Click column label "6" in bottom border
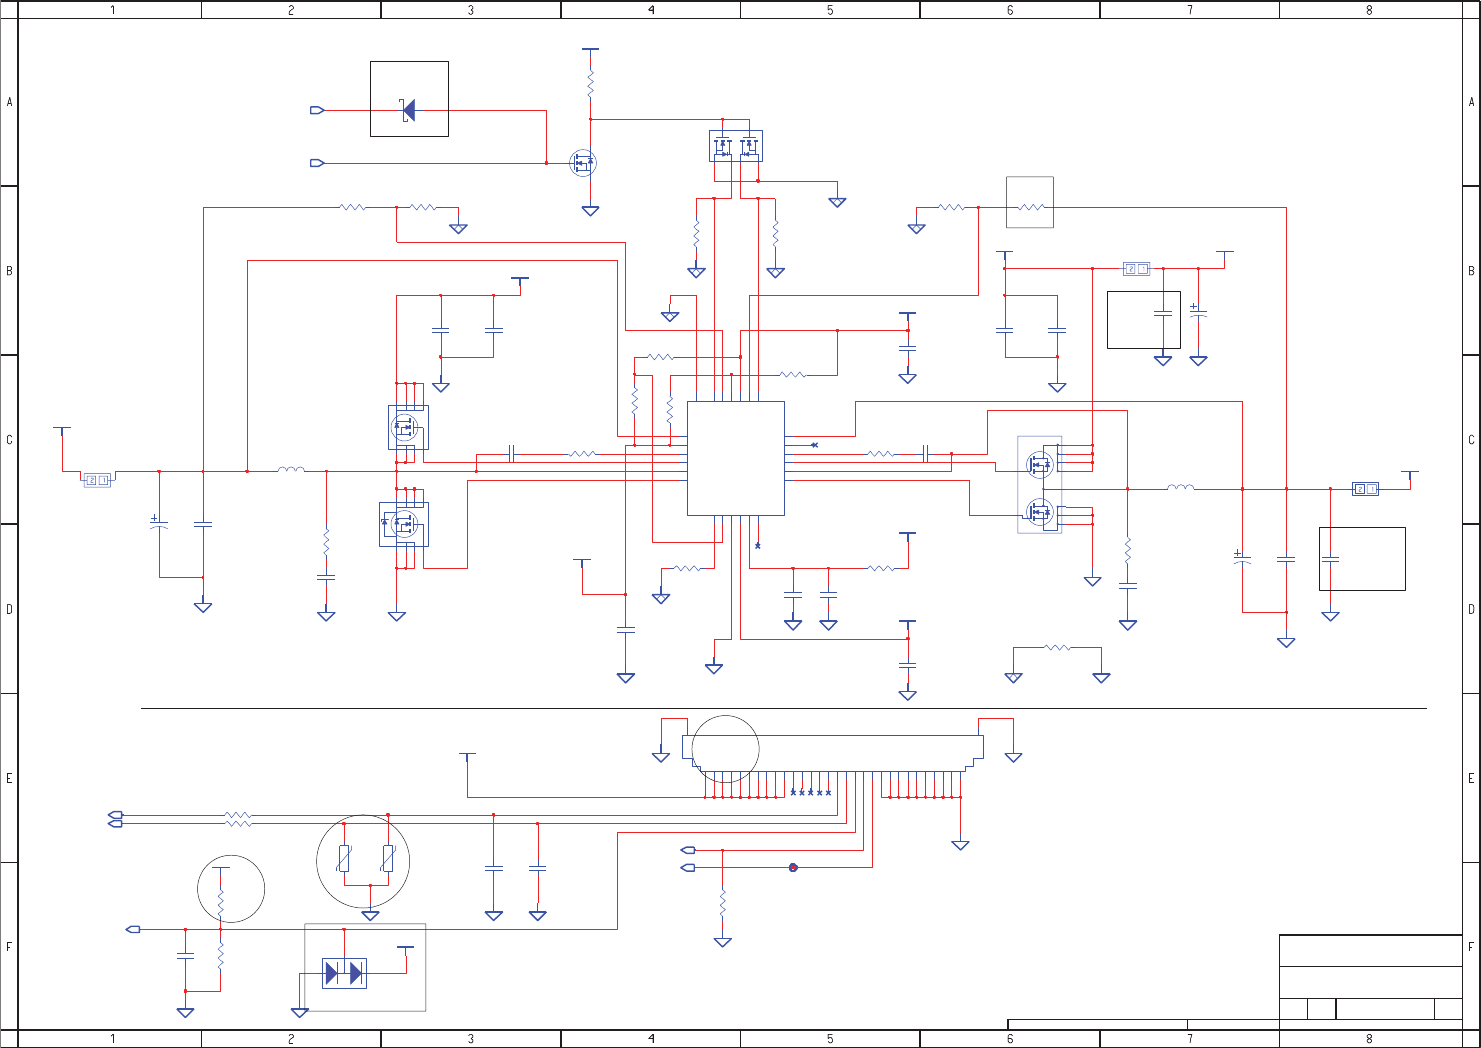The width and height of the screenshot is (1481, 1048). (1010, 1039)
